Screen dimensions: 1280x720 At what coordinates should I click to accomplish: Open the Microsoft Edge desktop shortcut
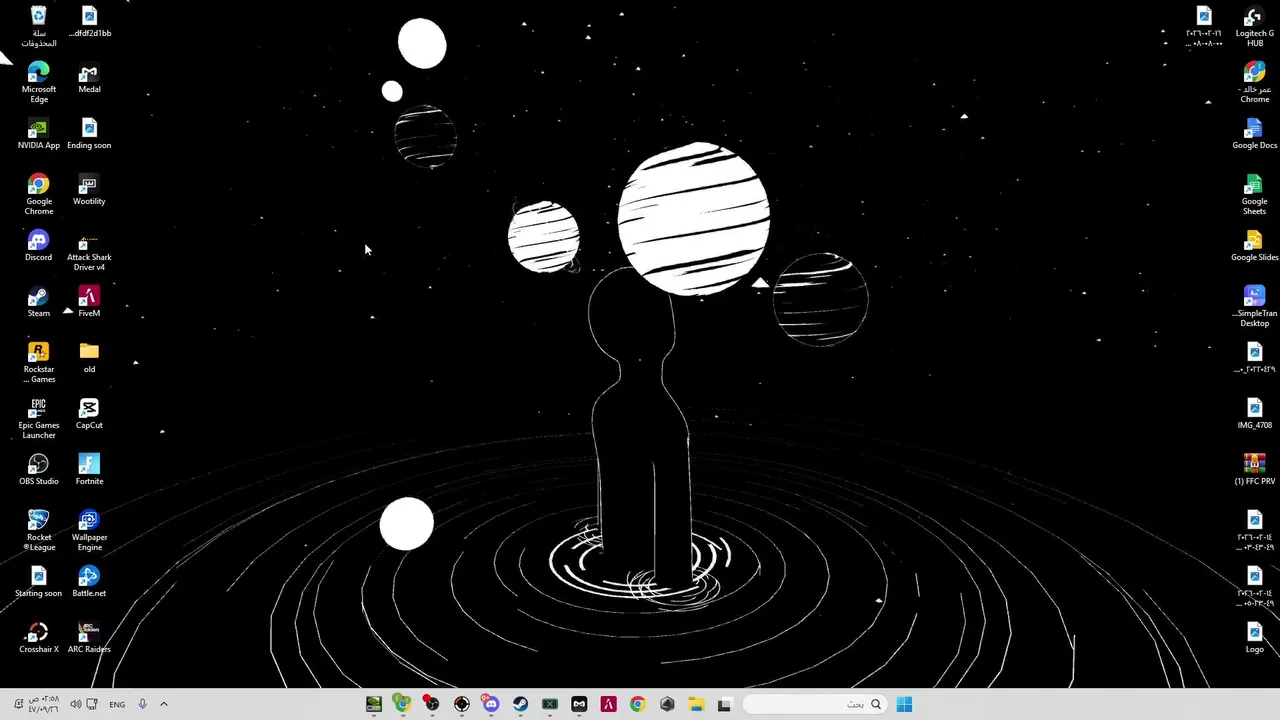coord(38,83)
